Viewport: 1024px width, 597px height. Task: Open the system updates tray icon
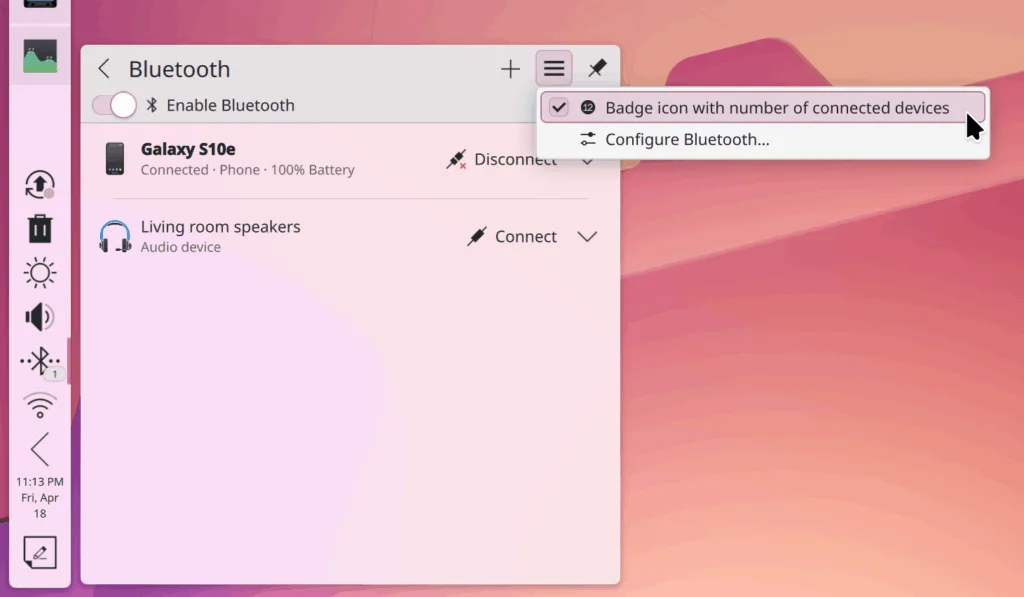click(40, 184)
